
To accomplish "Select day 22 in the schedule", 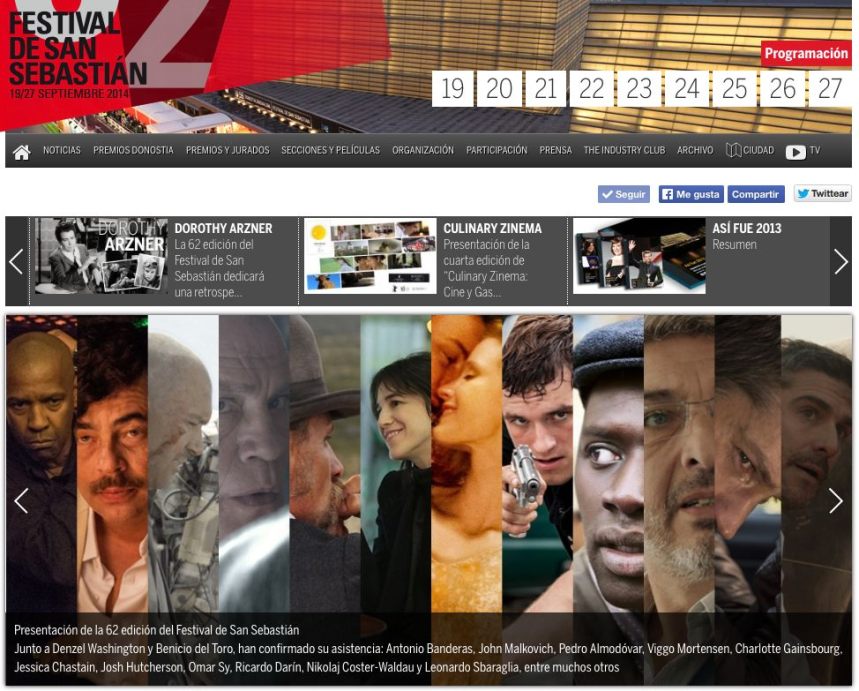I will (592, 89).
